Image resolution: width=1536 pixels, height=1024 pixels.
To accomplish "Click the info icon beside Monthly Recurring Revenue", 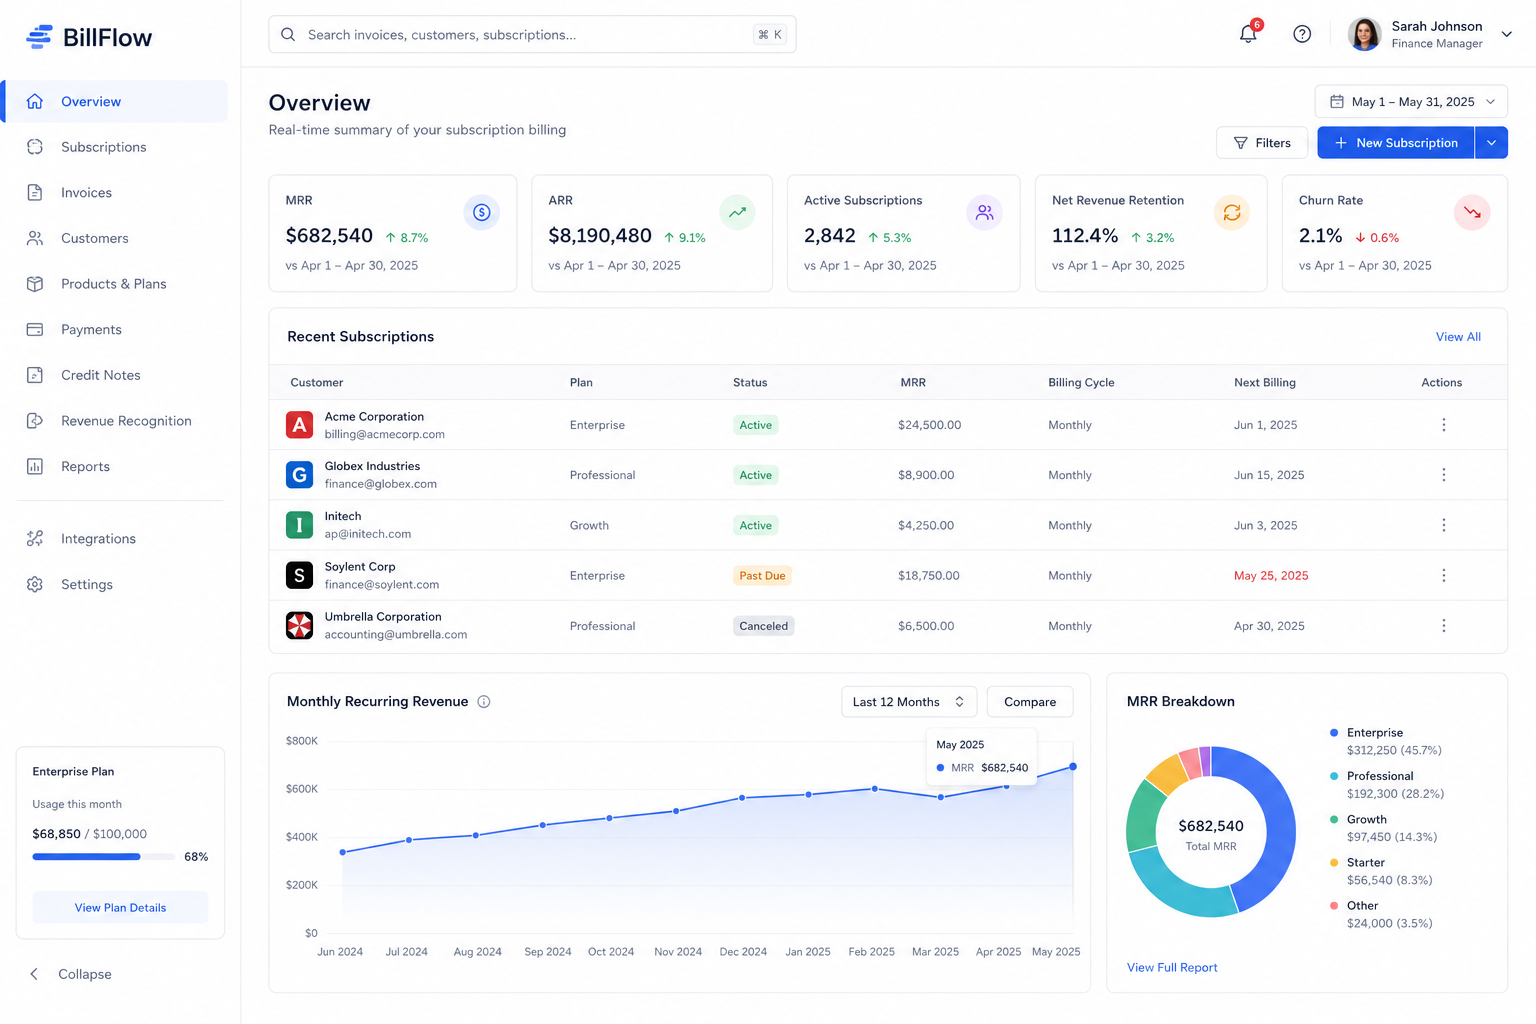I will (484, 702).
